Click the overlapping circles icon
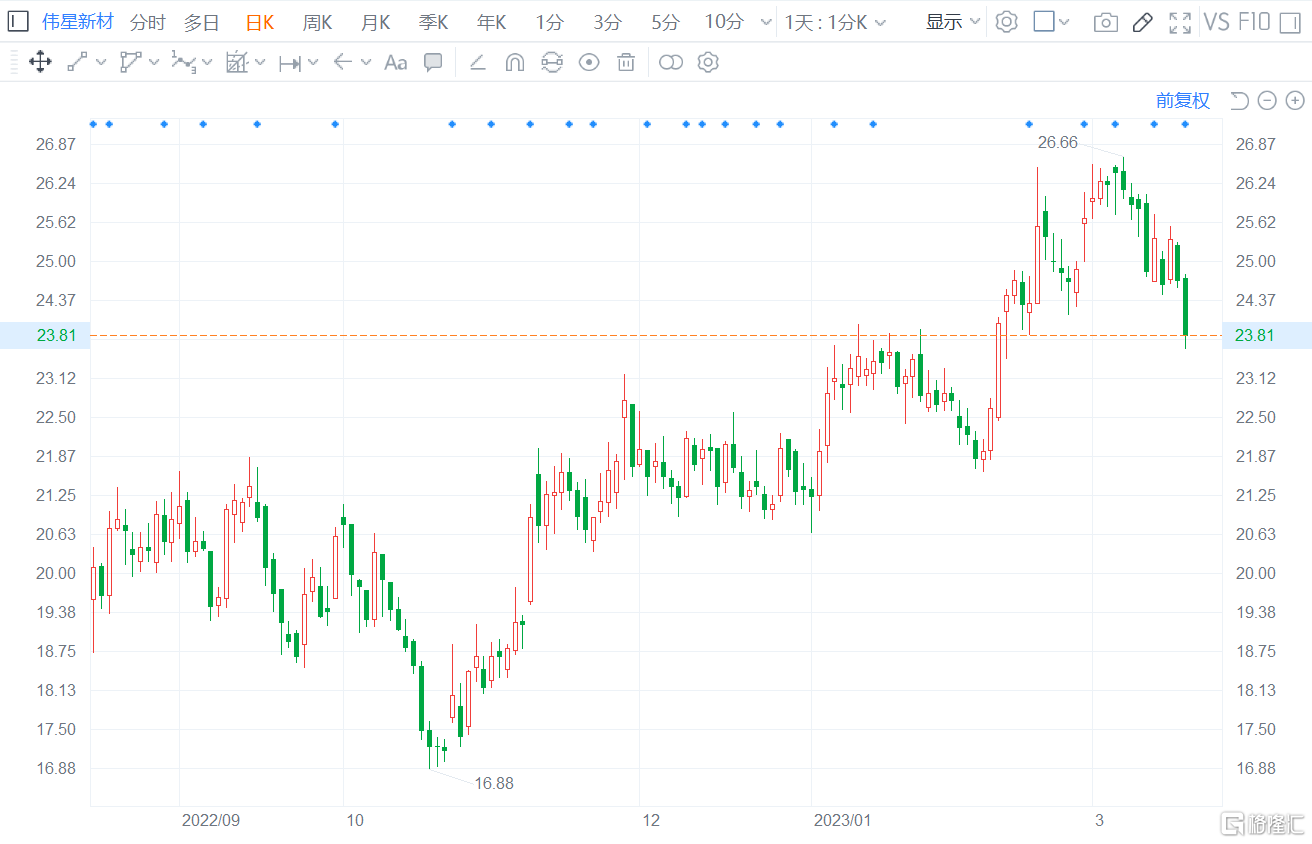 (x=671, y=62)
